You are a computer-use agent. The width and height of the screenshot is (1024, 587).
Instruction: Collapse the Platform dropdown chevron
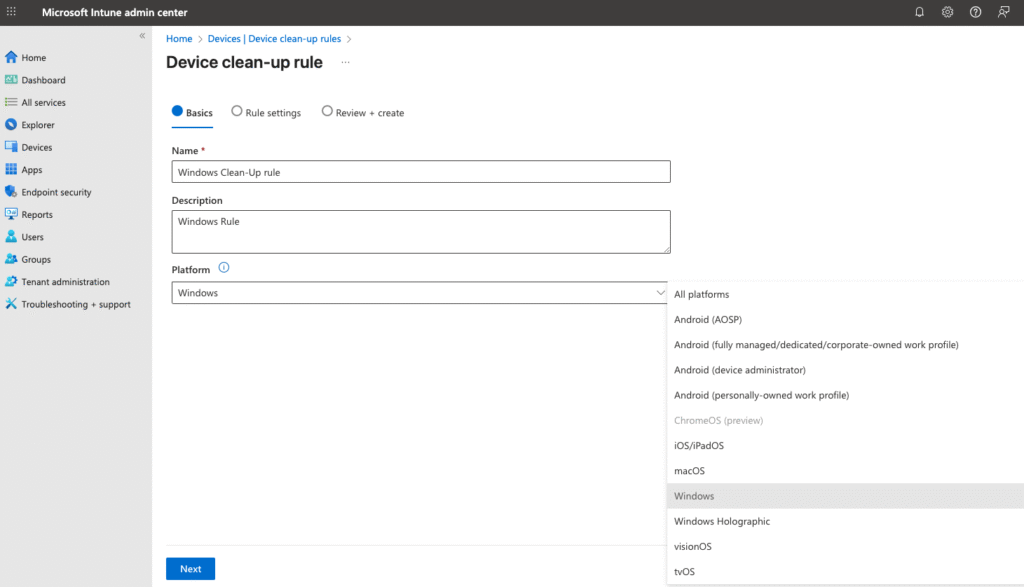click(659, 293)
